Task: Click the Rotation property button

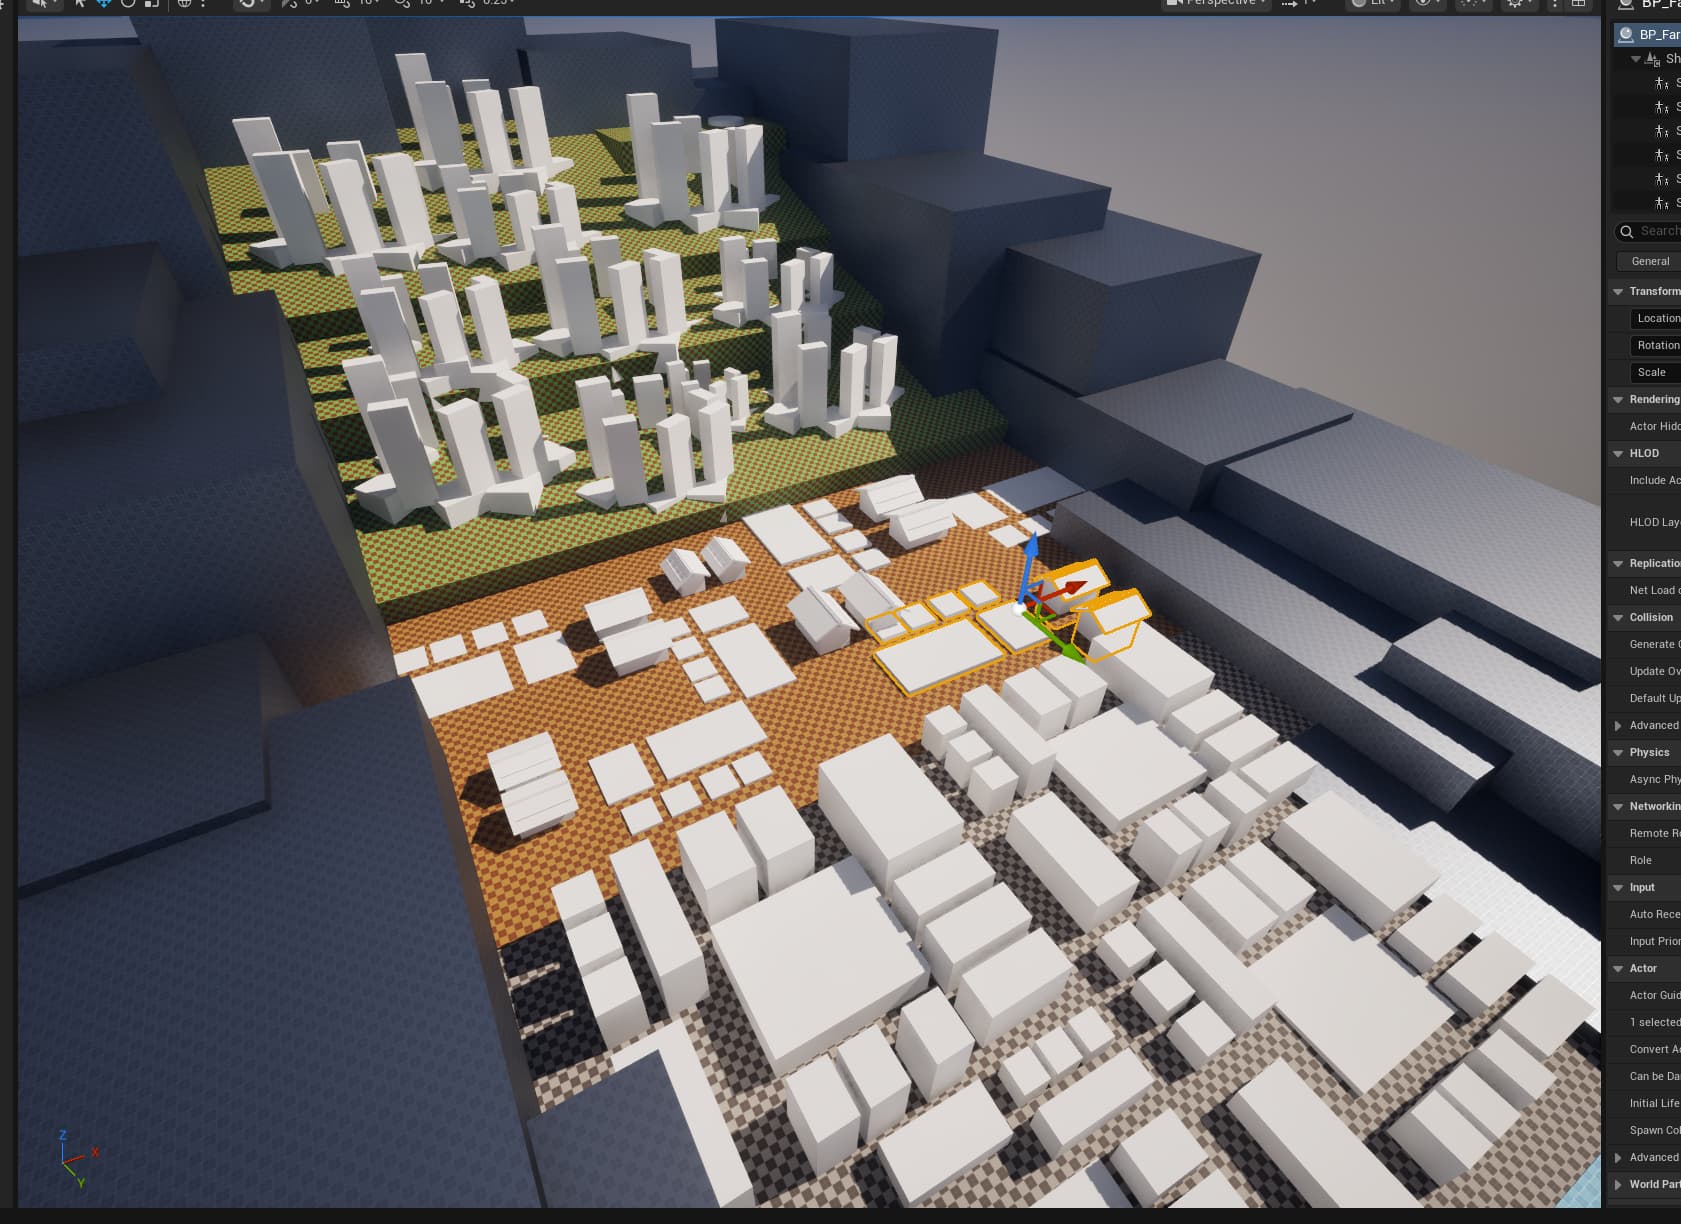Action: [1657, 345]
